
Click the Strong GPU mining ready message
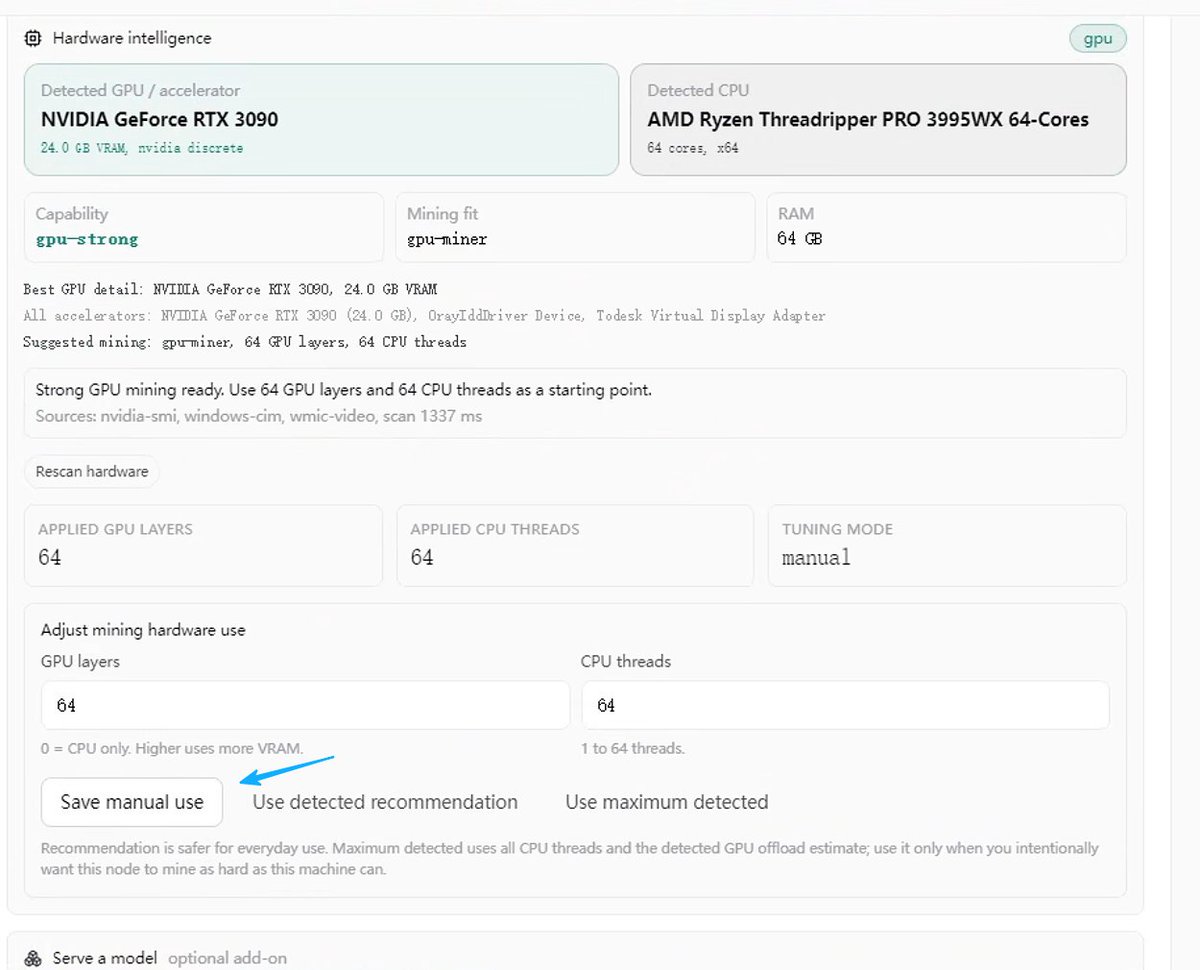pyautogui.click(x=344, y=390)
